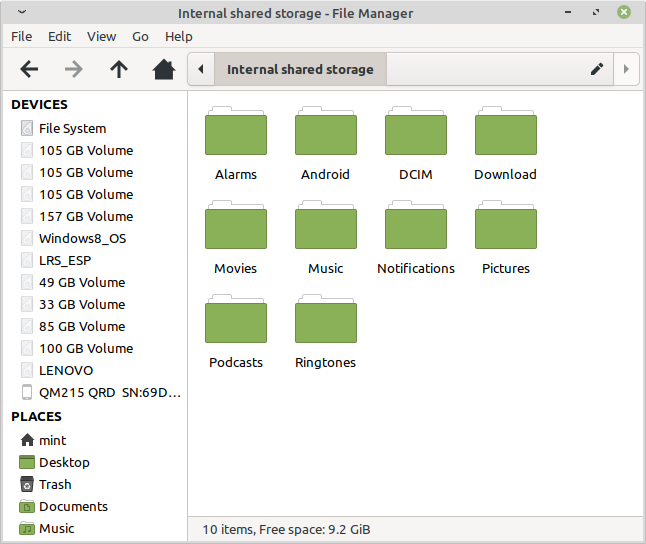The image size is (646, 544).
Task: Open the window menu chevron in title bar
Action: click(22, 12)
